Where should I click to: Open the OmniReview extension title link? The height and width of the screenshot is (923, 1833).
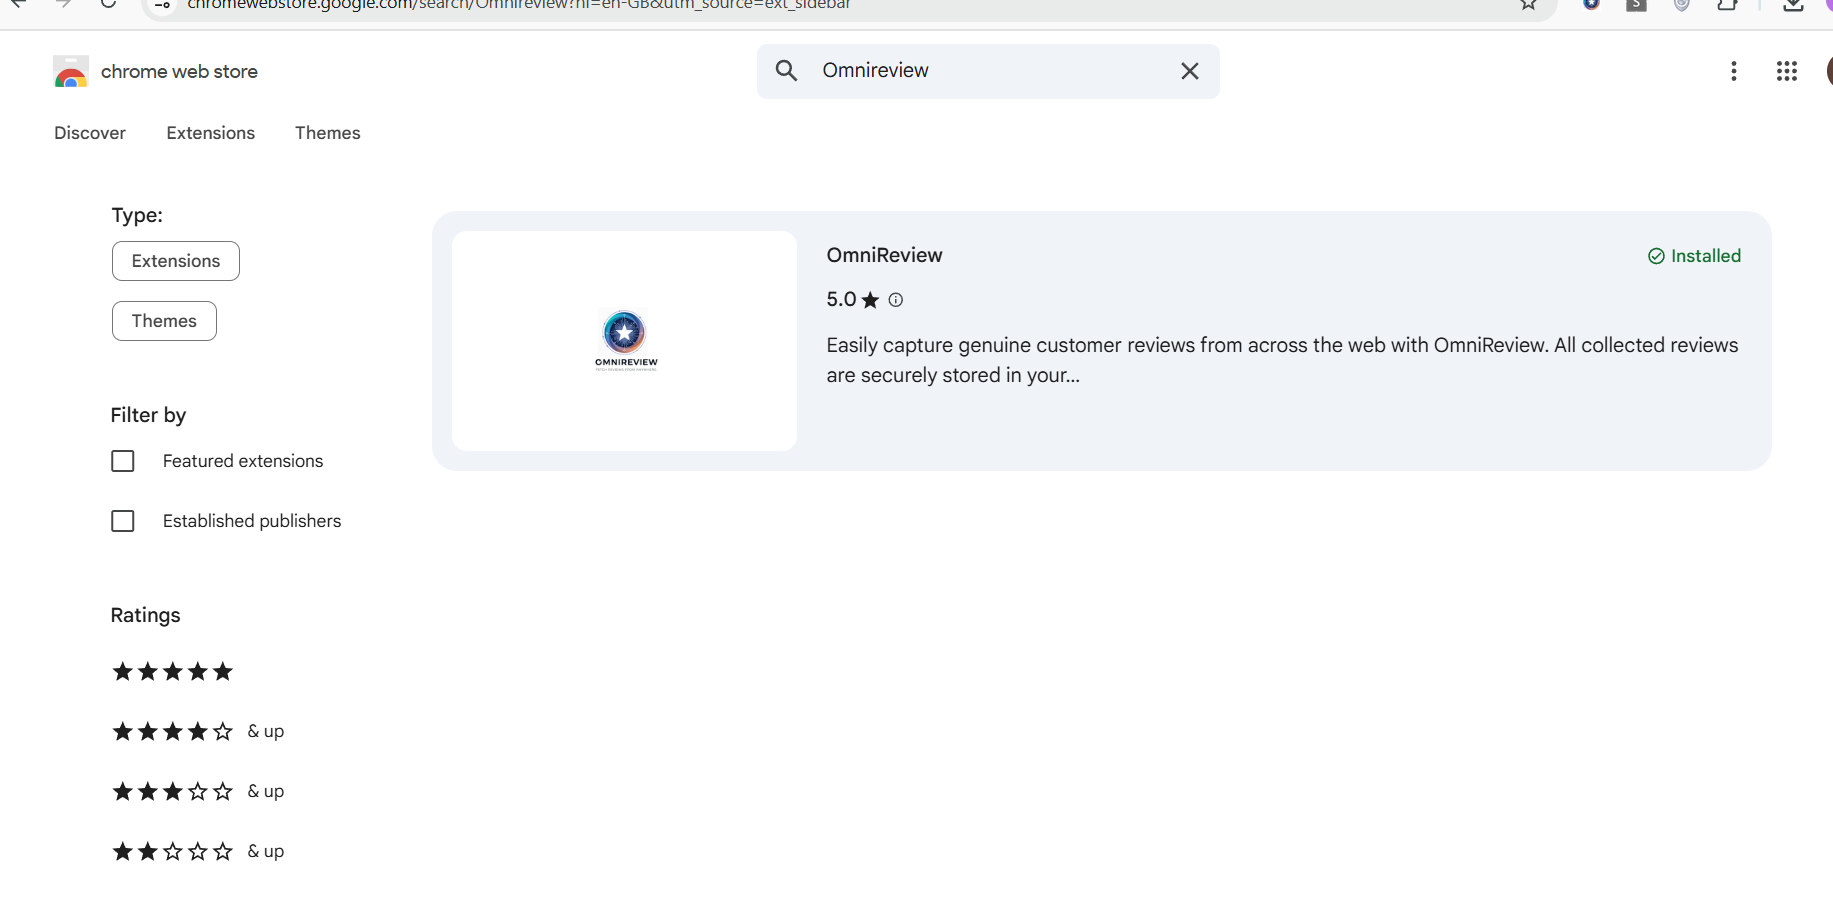click(884, 255)
